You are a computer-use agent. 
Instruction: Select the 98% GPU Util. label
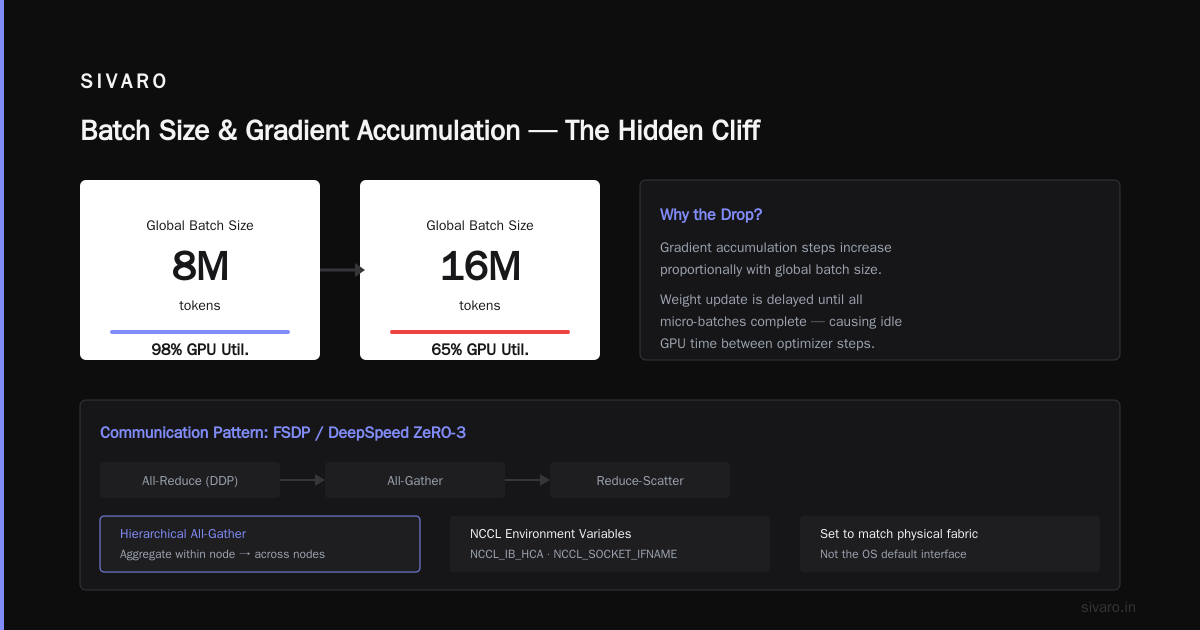[x=200, y=349]
